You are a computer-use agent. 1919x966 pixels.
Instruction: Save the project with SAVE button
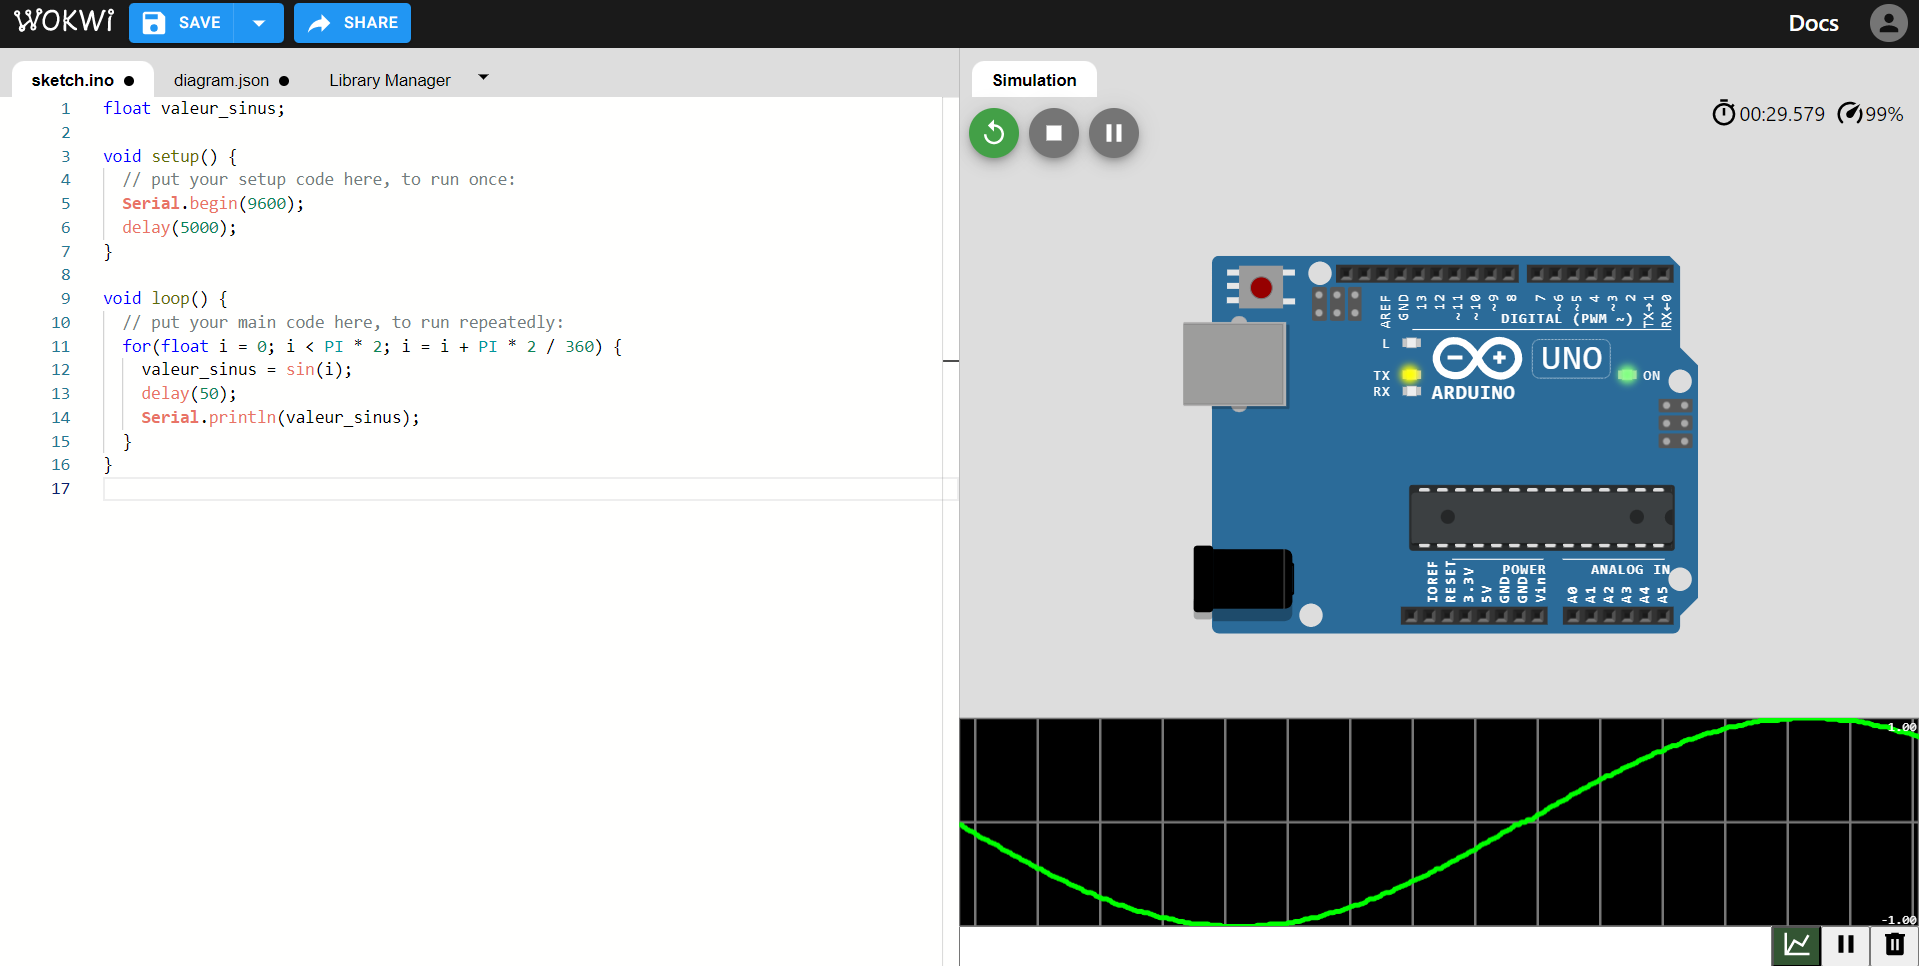(x=181, y=23)
